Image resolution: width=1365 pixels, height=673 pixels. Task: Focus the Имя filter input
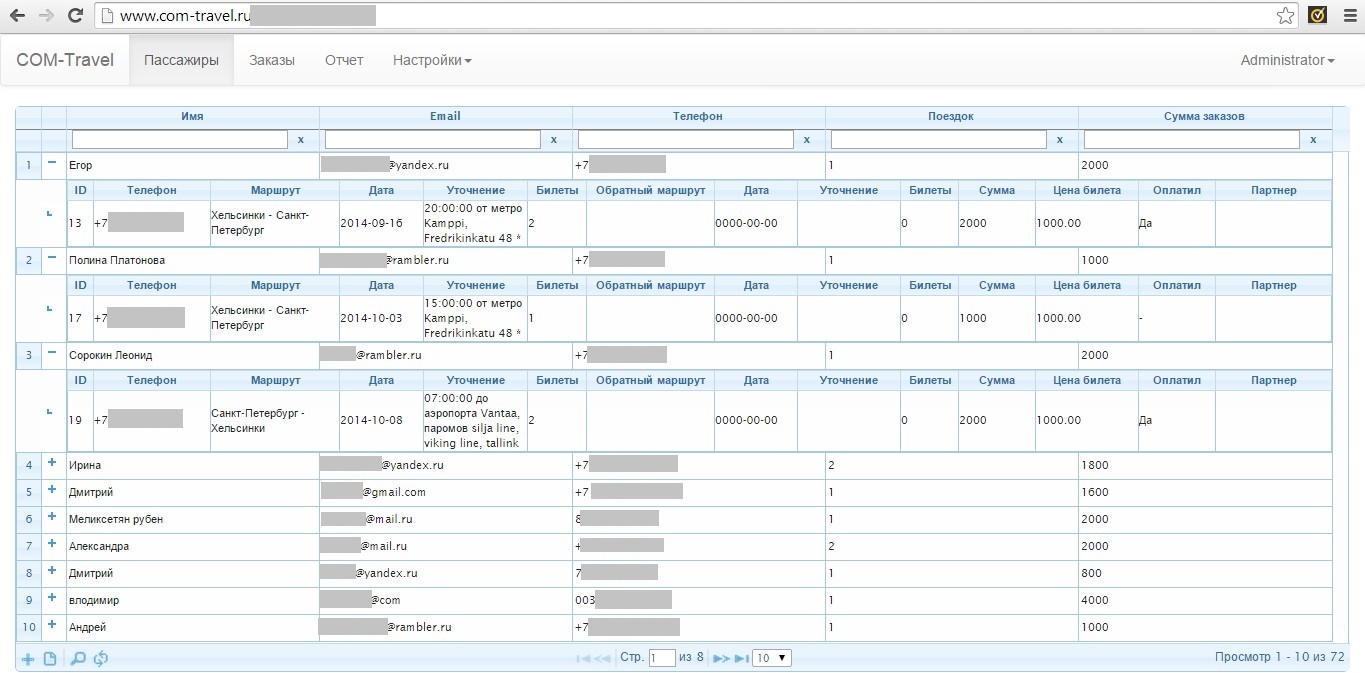click(x=180, y=140)
